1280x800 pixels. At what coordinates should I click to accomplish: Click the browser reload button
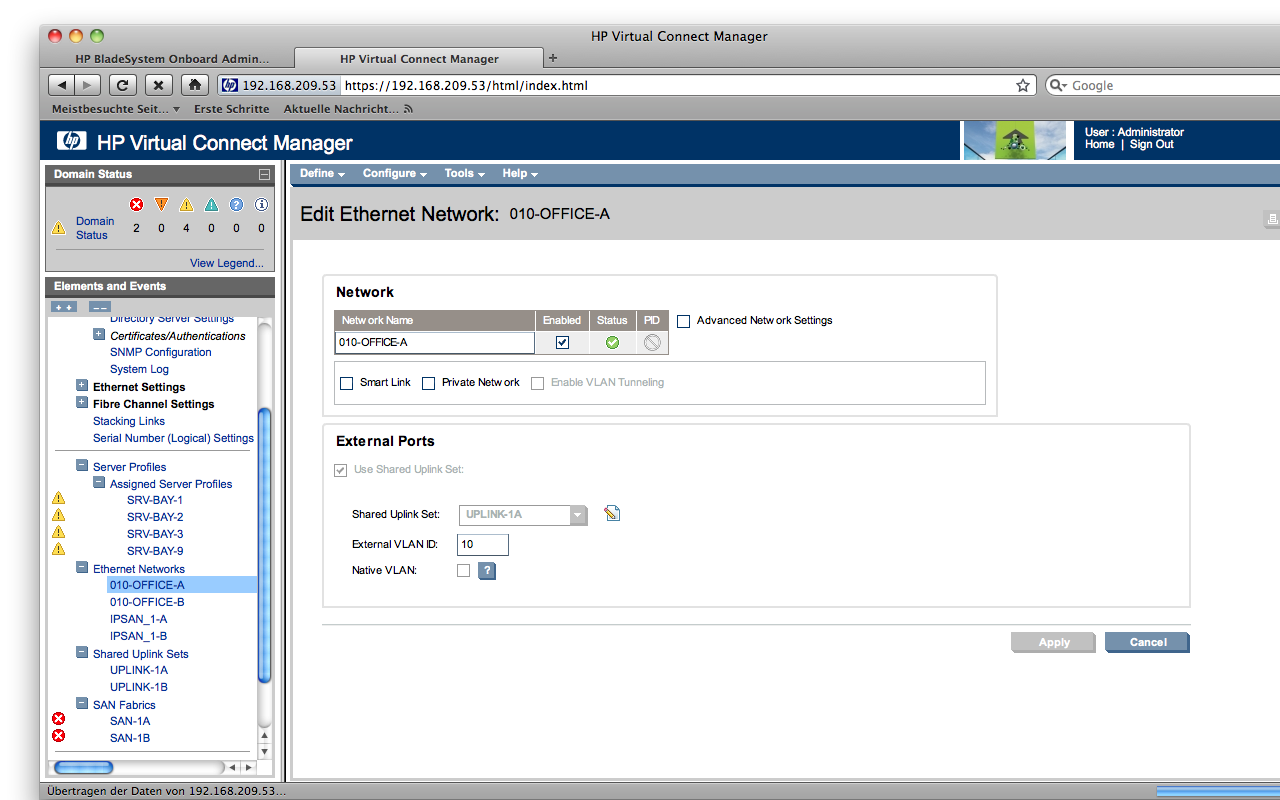(122, 85)
